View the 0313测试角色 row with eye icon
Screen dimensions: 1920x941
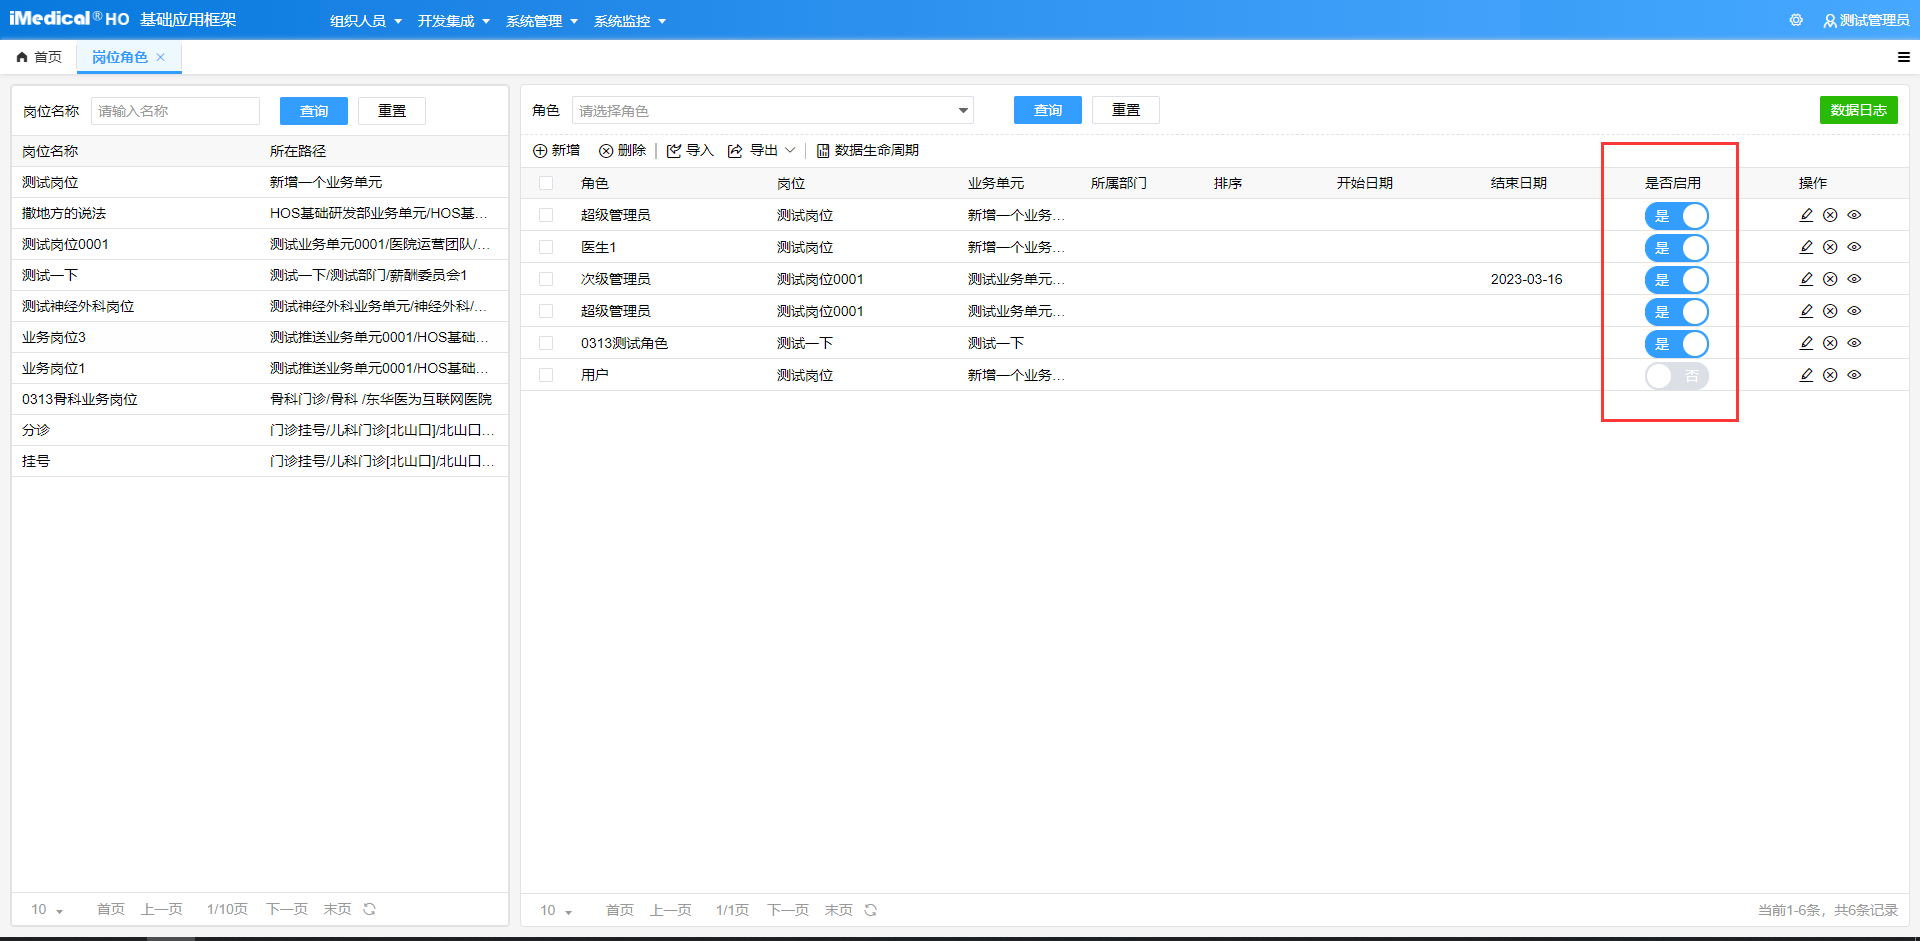point(1854,343)
